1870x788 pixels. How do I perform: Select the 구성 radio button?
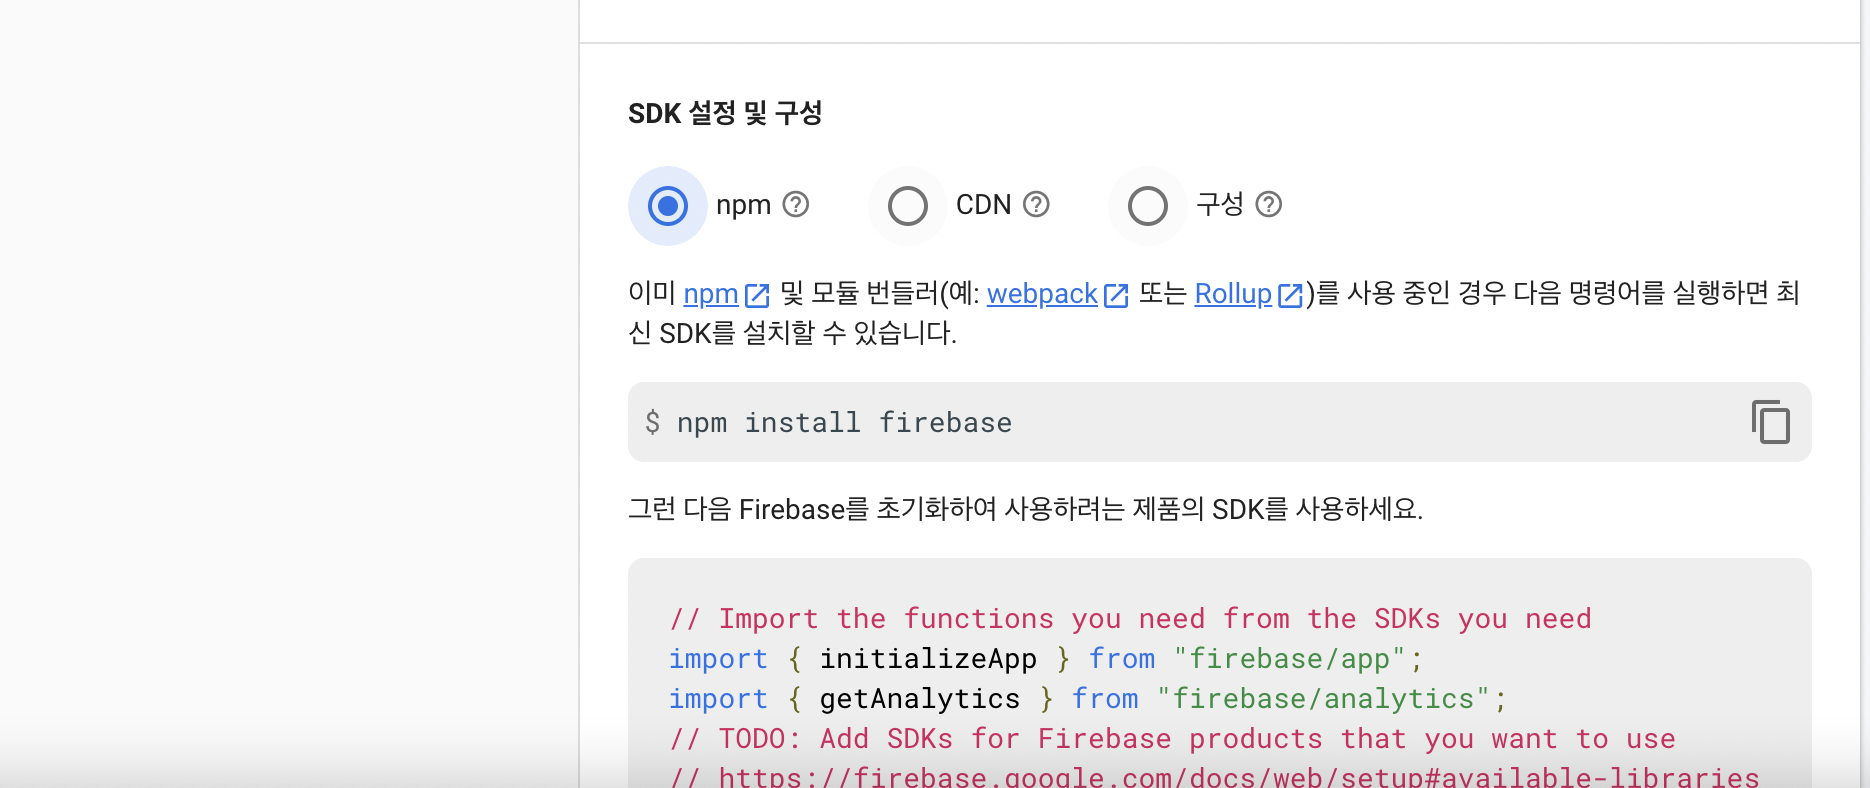point(1148,206)
